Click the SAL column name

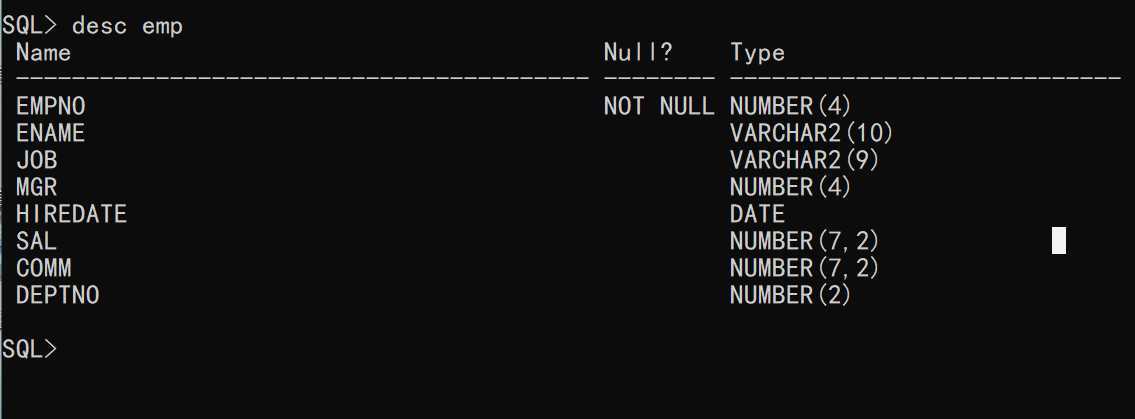[36, 241]
